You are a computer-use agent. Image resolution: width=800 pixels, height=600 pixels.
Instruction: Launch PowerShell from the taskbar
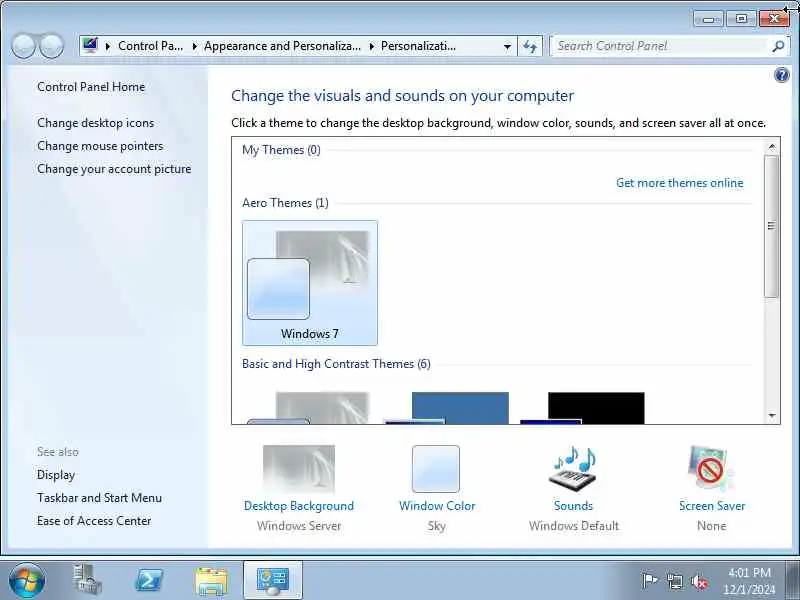[x=149, y=580]
